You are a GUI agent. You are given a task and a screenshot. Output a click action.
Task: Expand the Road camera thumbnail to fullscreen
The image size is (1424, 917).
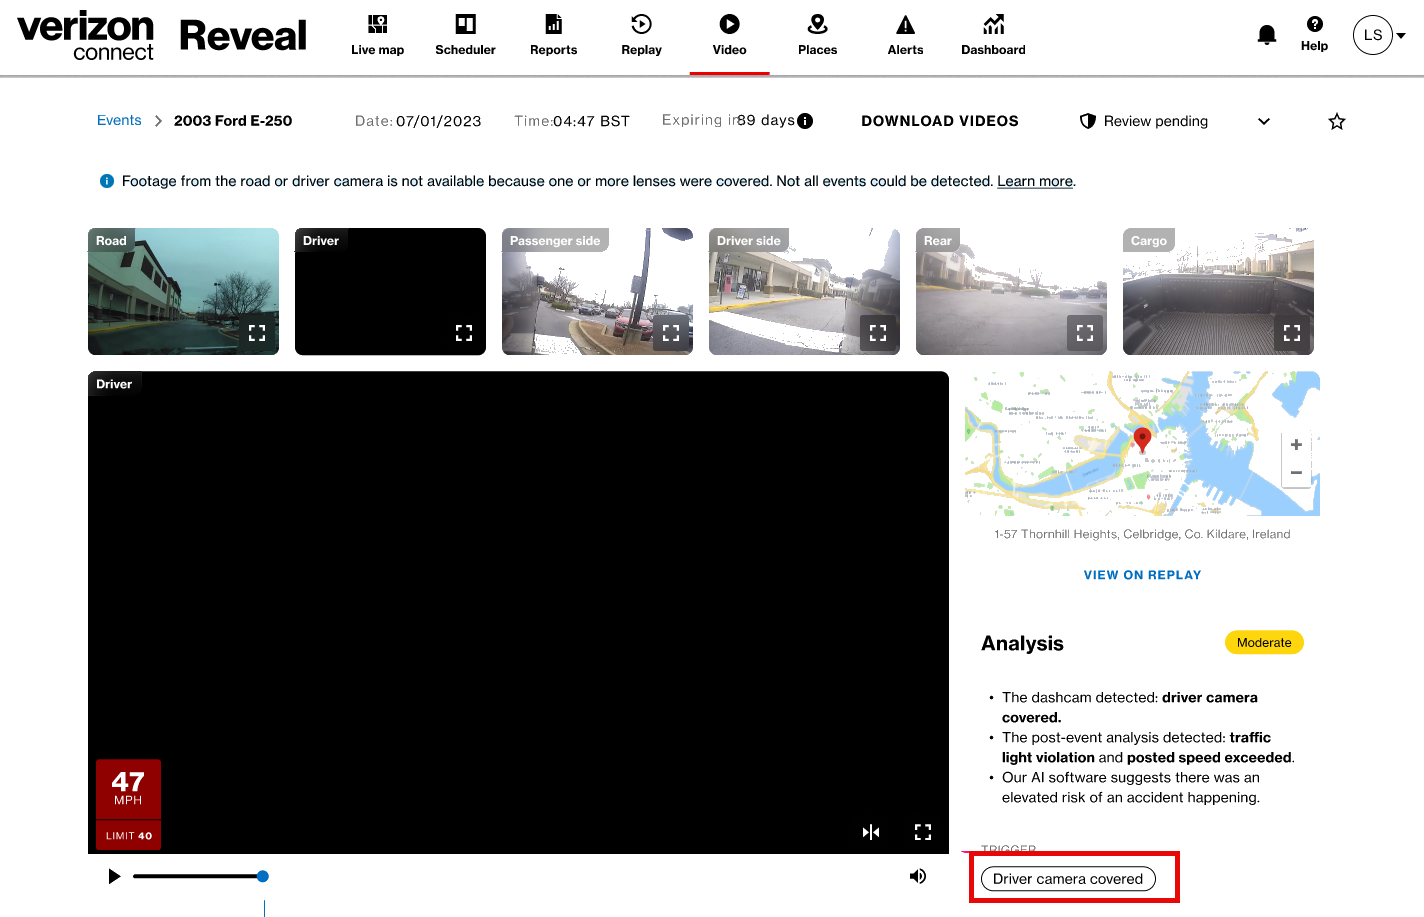click(257, 333)
